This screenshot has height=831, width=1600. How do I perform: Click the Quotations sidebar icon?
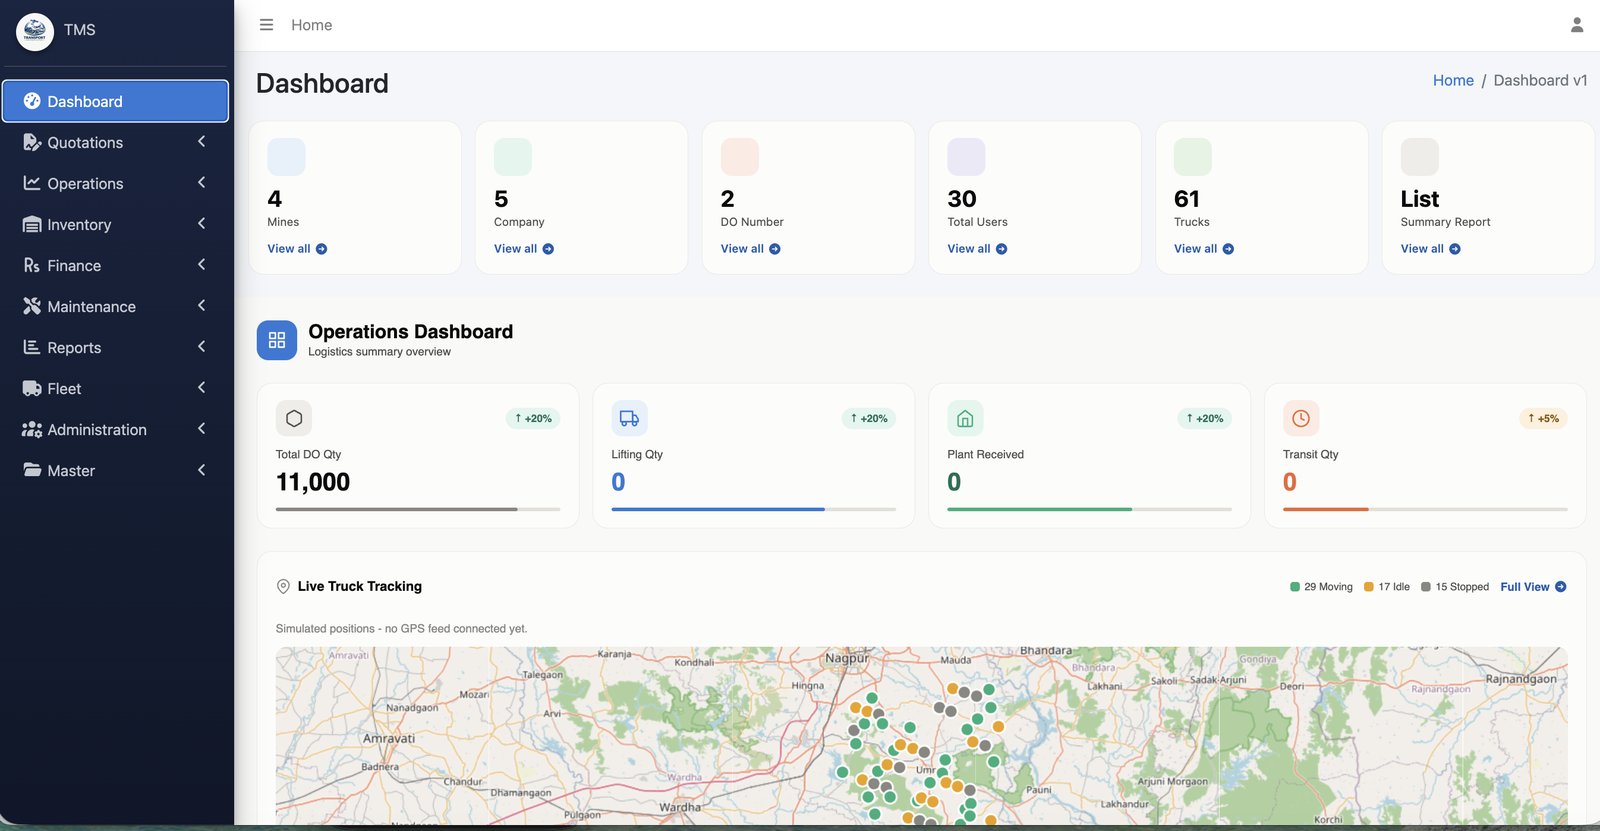click(32, 142)
